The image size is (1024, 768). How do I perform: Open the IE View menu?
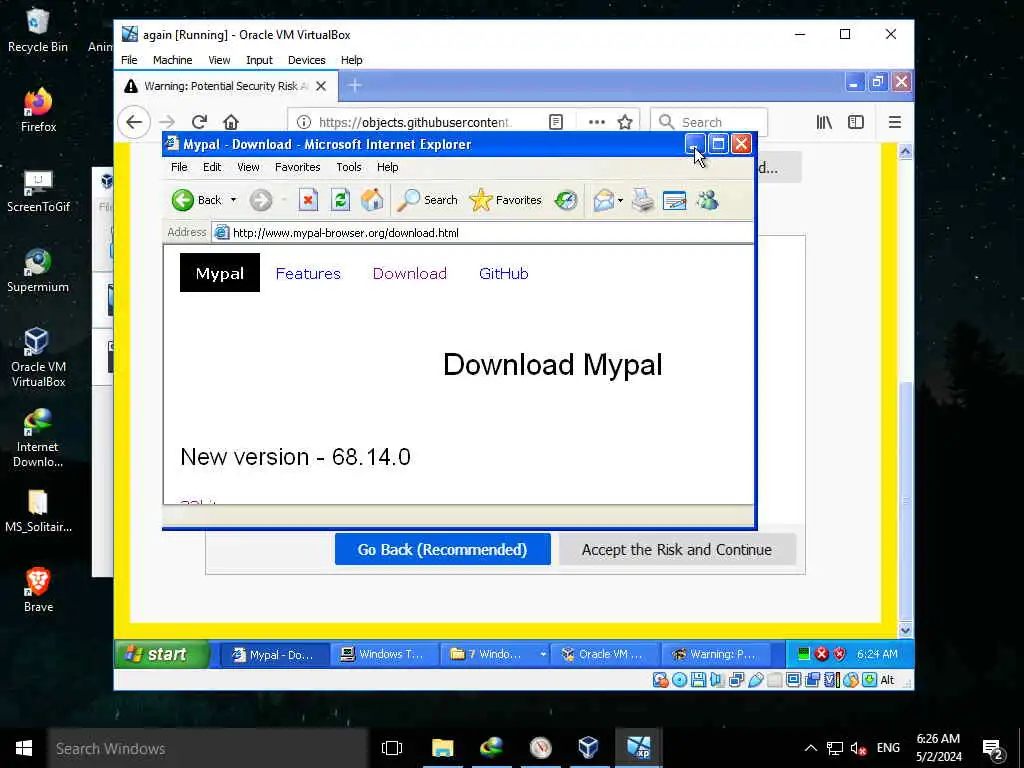point(248,167)
